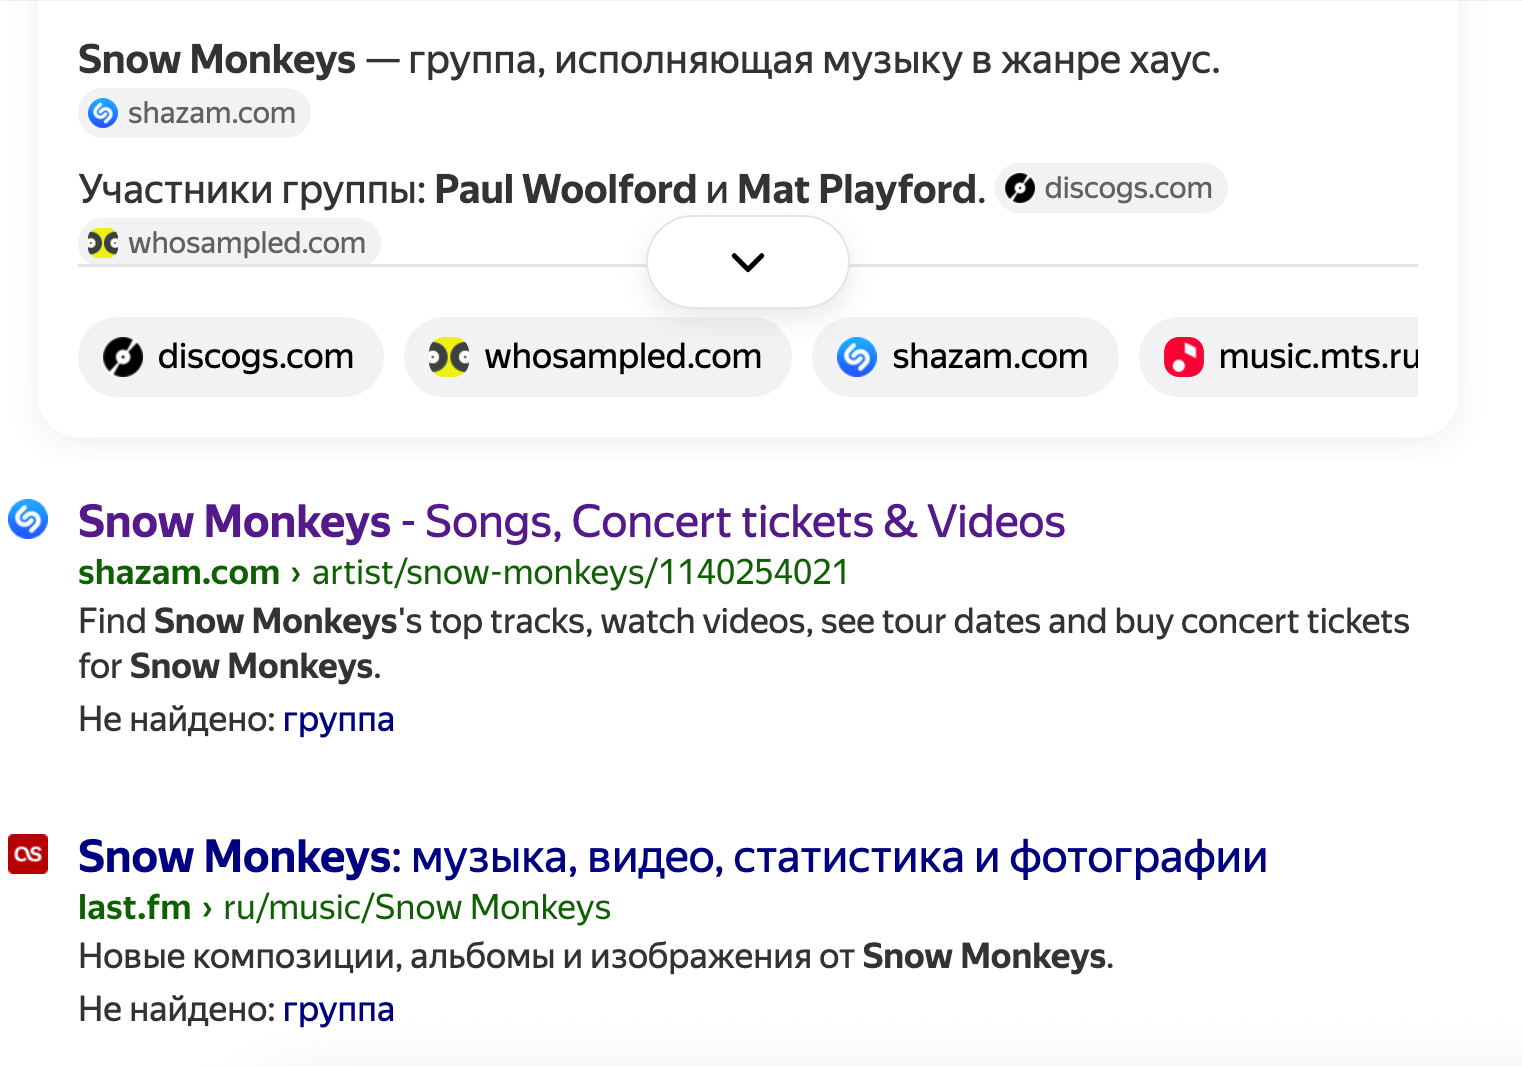The height and width of the screenshot is (1066, 1522).
Task: Expand the answer with the chevron button
Action: click(748, 262)
